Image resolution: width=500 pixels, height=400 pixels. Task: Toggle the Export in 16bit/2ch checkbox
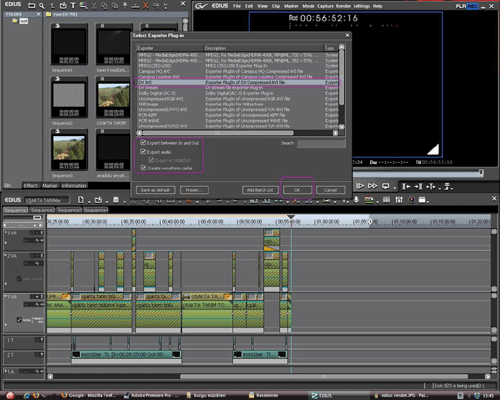click(x=151, y=160)
